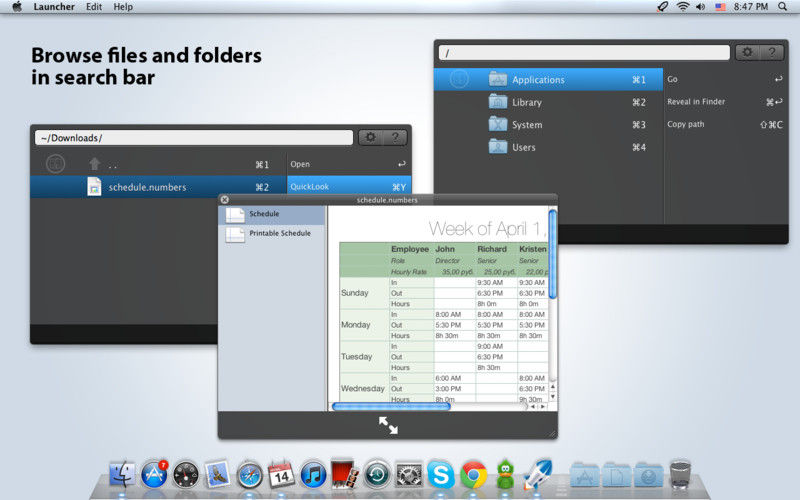Viewport: 800px width, 500px height.
Task: Launch Skype from the dock
Action: (441, 475)
